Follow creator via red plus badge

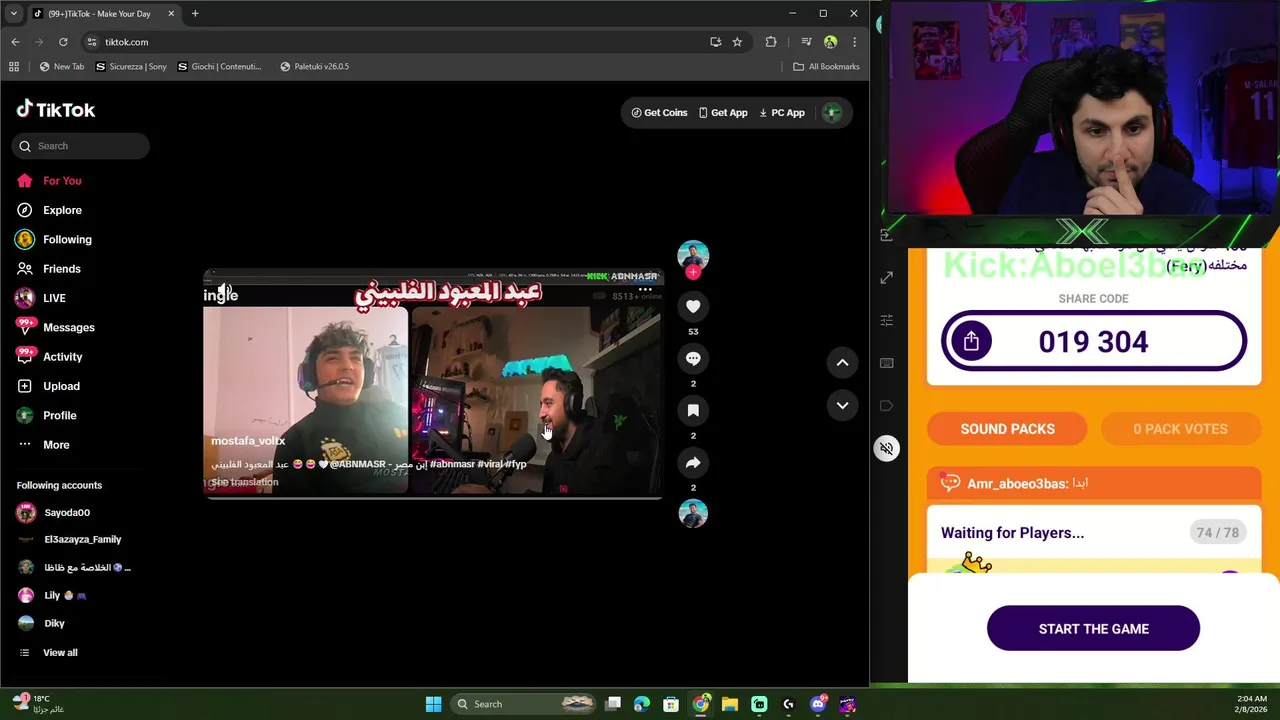pos(693,272)
